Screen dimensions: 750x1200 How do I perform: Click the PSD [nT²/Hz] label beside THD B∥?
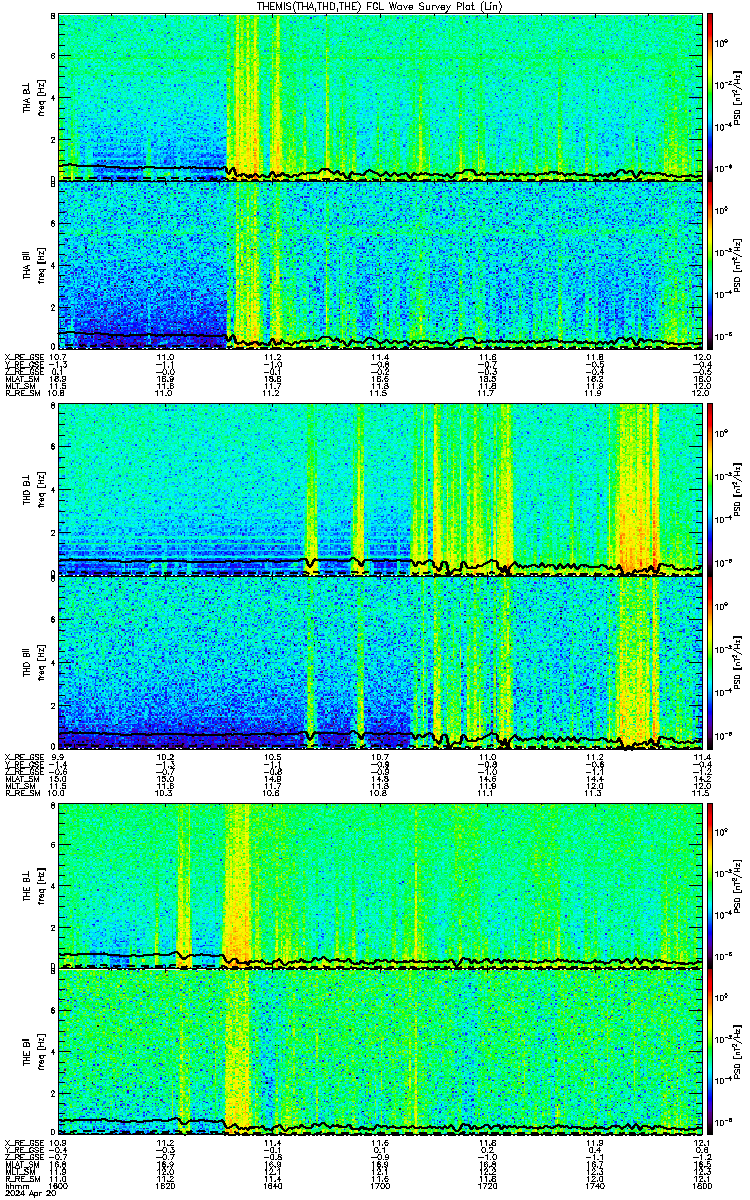click(738, 662)
